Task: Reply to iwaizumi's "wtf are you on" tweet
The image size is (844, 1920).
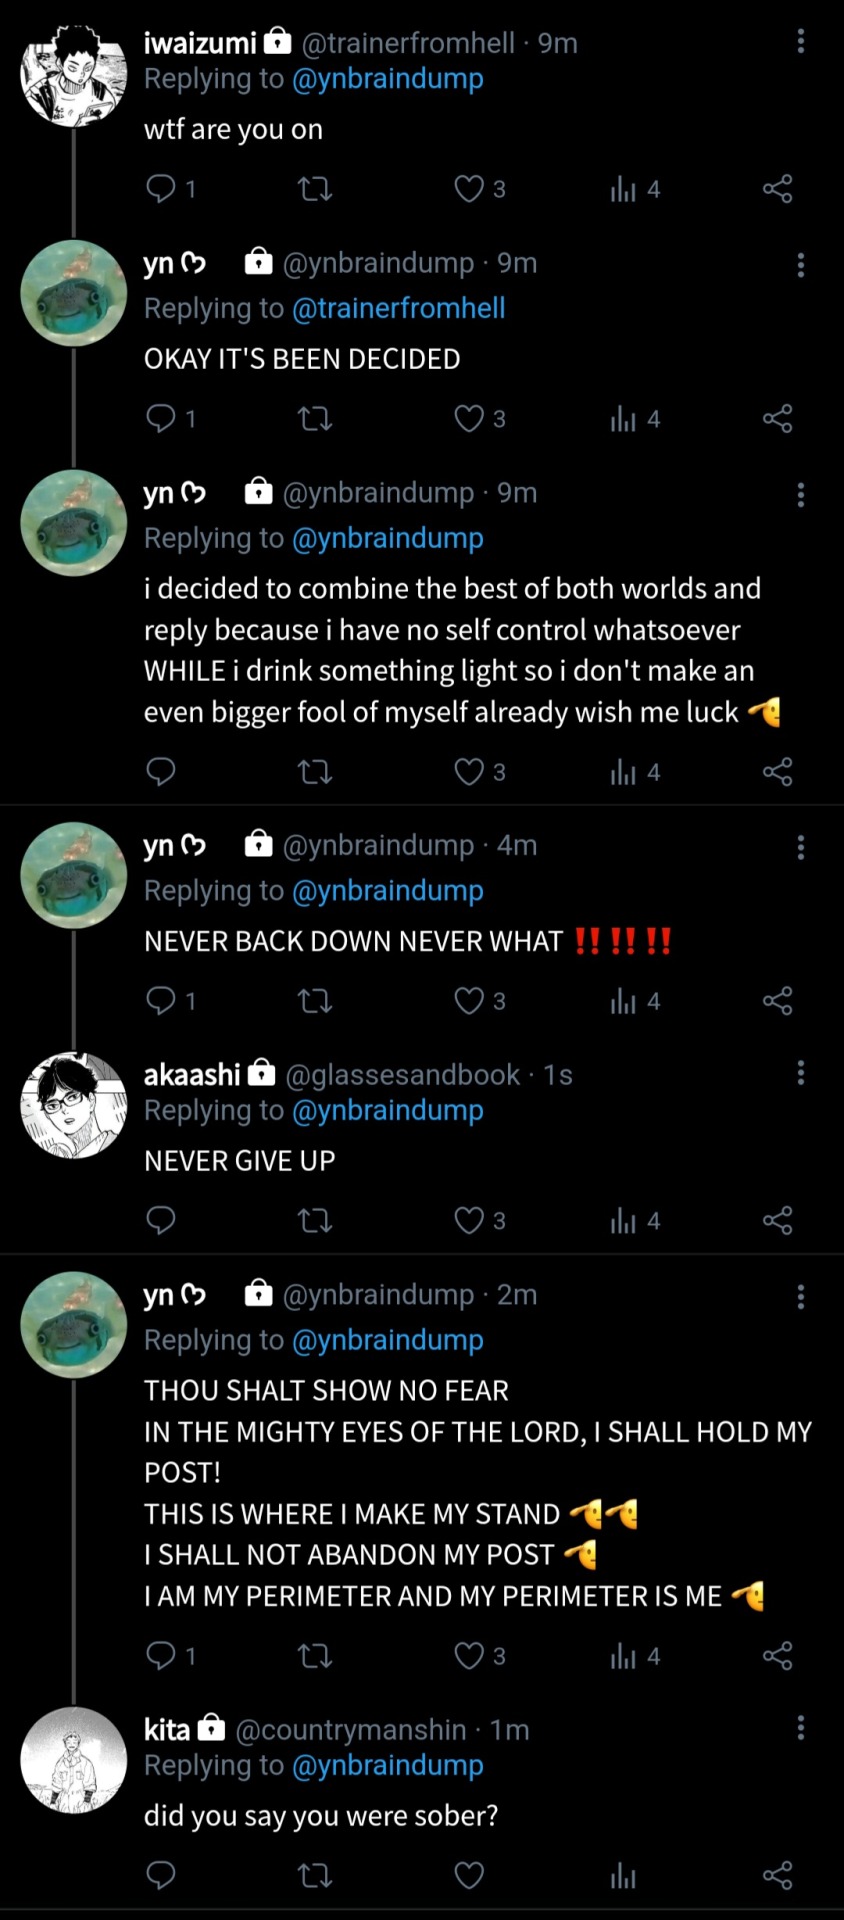Action: (161, 188)
